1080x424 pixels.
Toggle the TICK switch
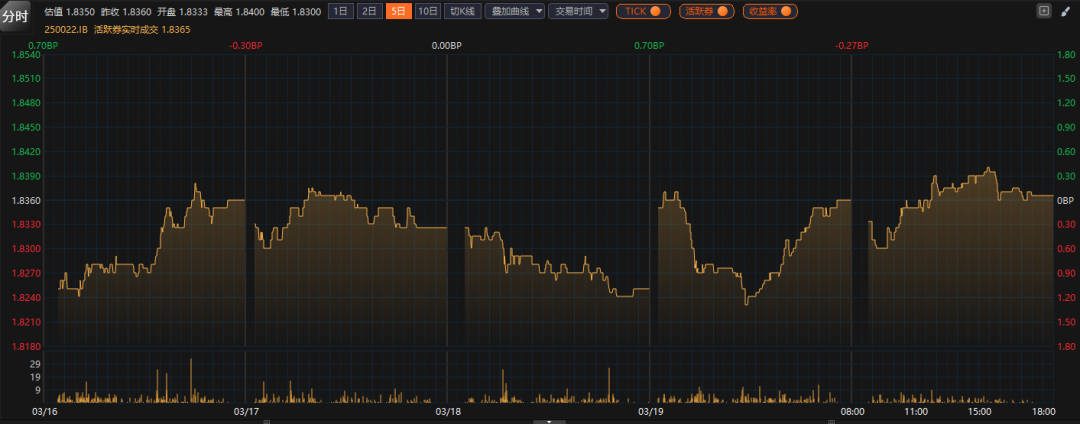(642, 11)
